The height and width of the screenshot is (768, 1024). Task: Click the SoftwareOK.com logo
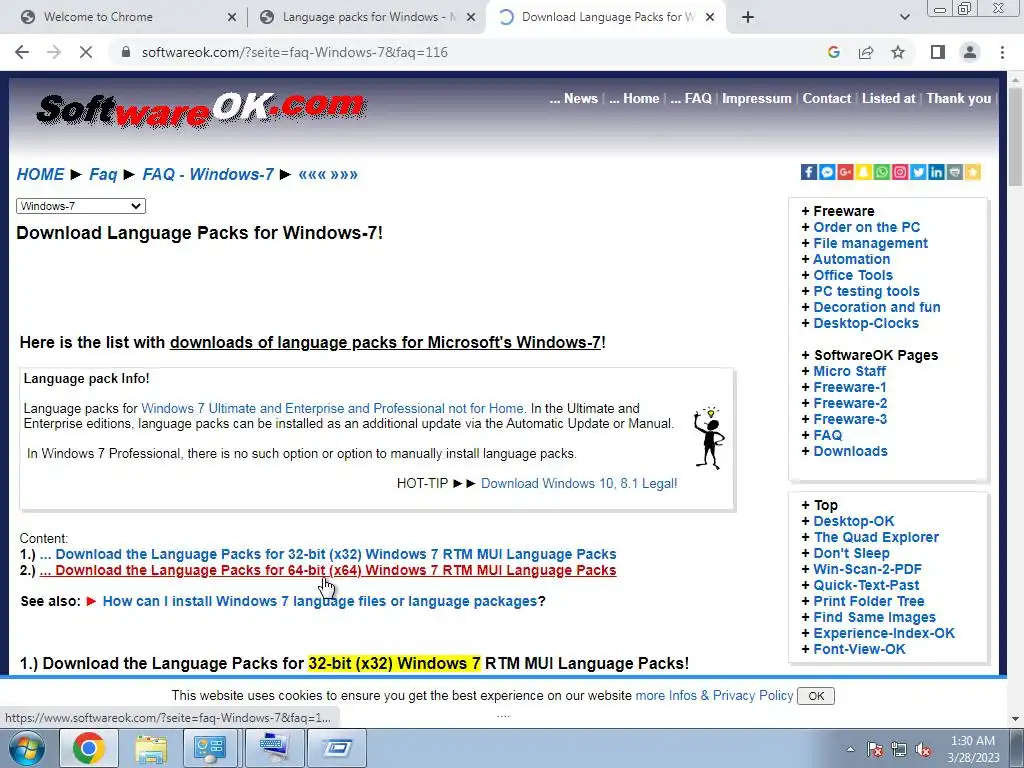coord(201,108)
